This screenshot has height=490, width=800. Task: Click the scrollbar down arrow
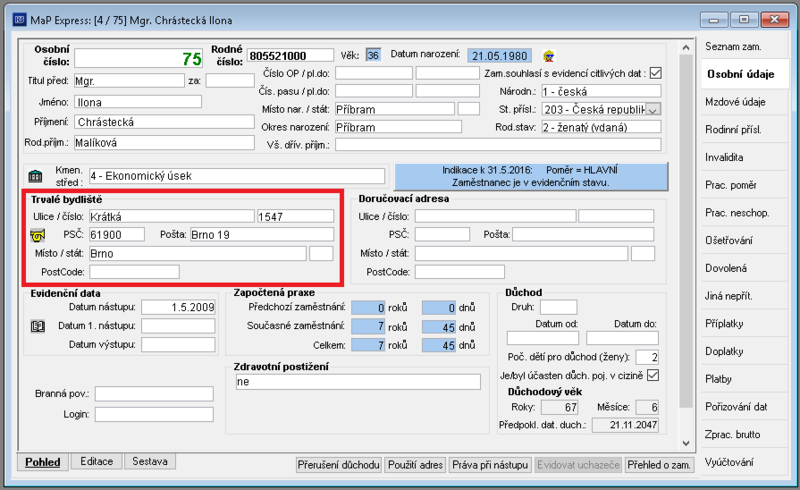(x=686, y=443)
